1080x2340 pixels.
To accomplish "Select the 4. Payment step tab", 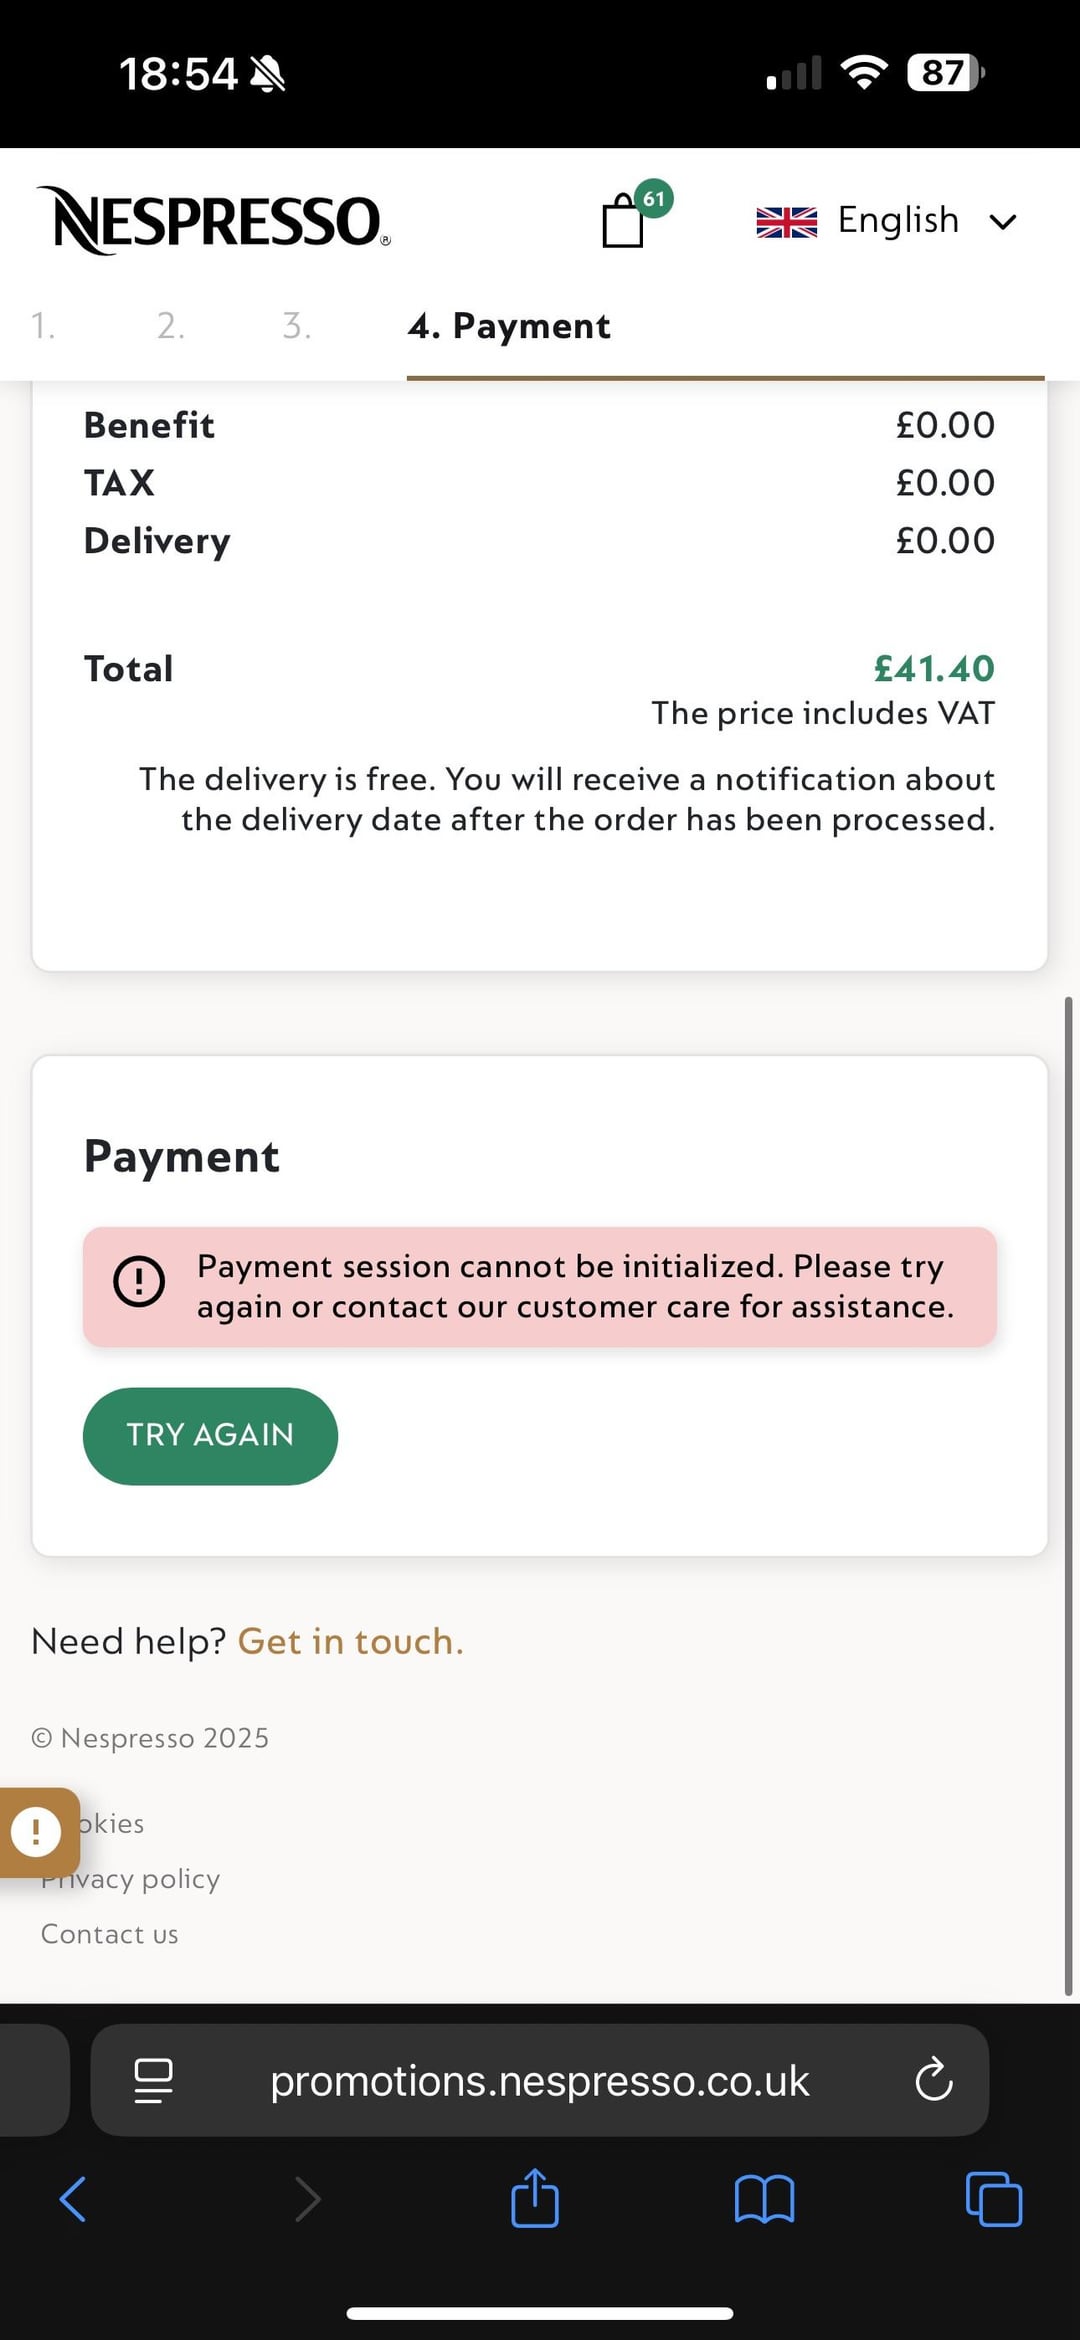I will click(509, 326).
